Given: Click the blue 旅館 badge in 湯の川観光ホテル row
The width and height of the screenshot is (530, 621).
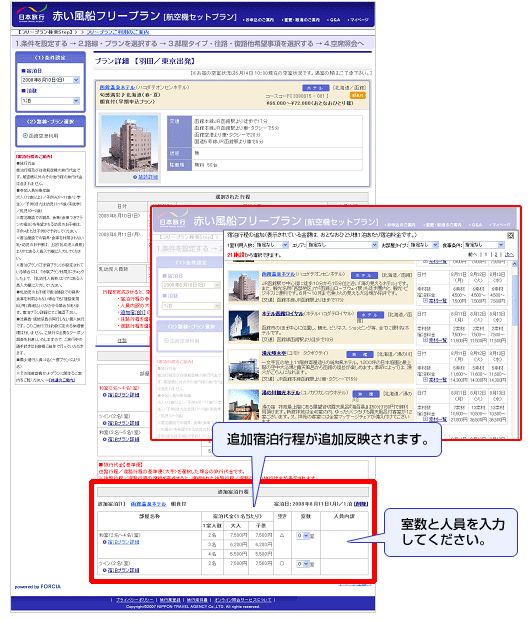Looking at the screenshot, I should [x=366, y=394].
